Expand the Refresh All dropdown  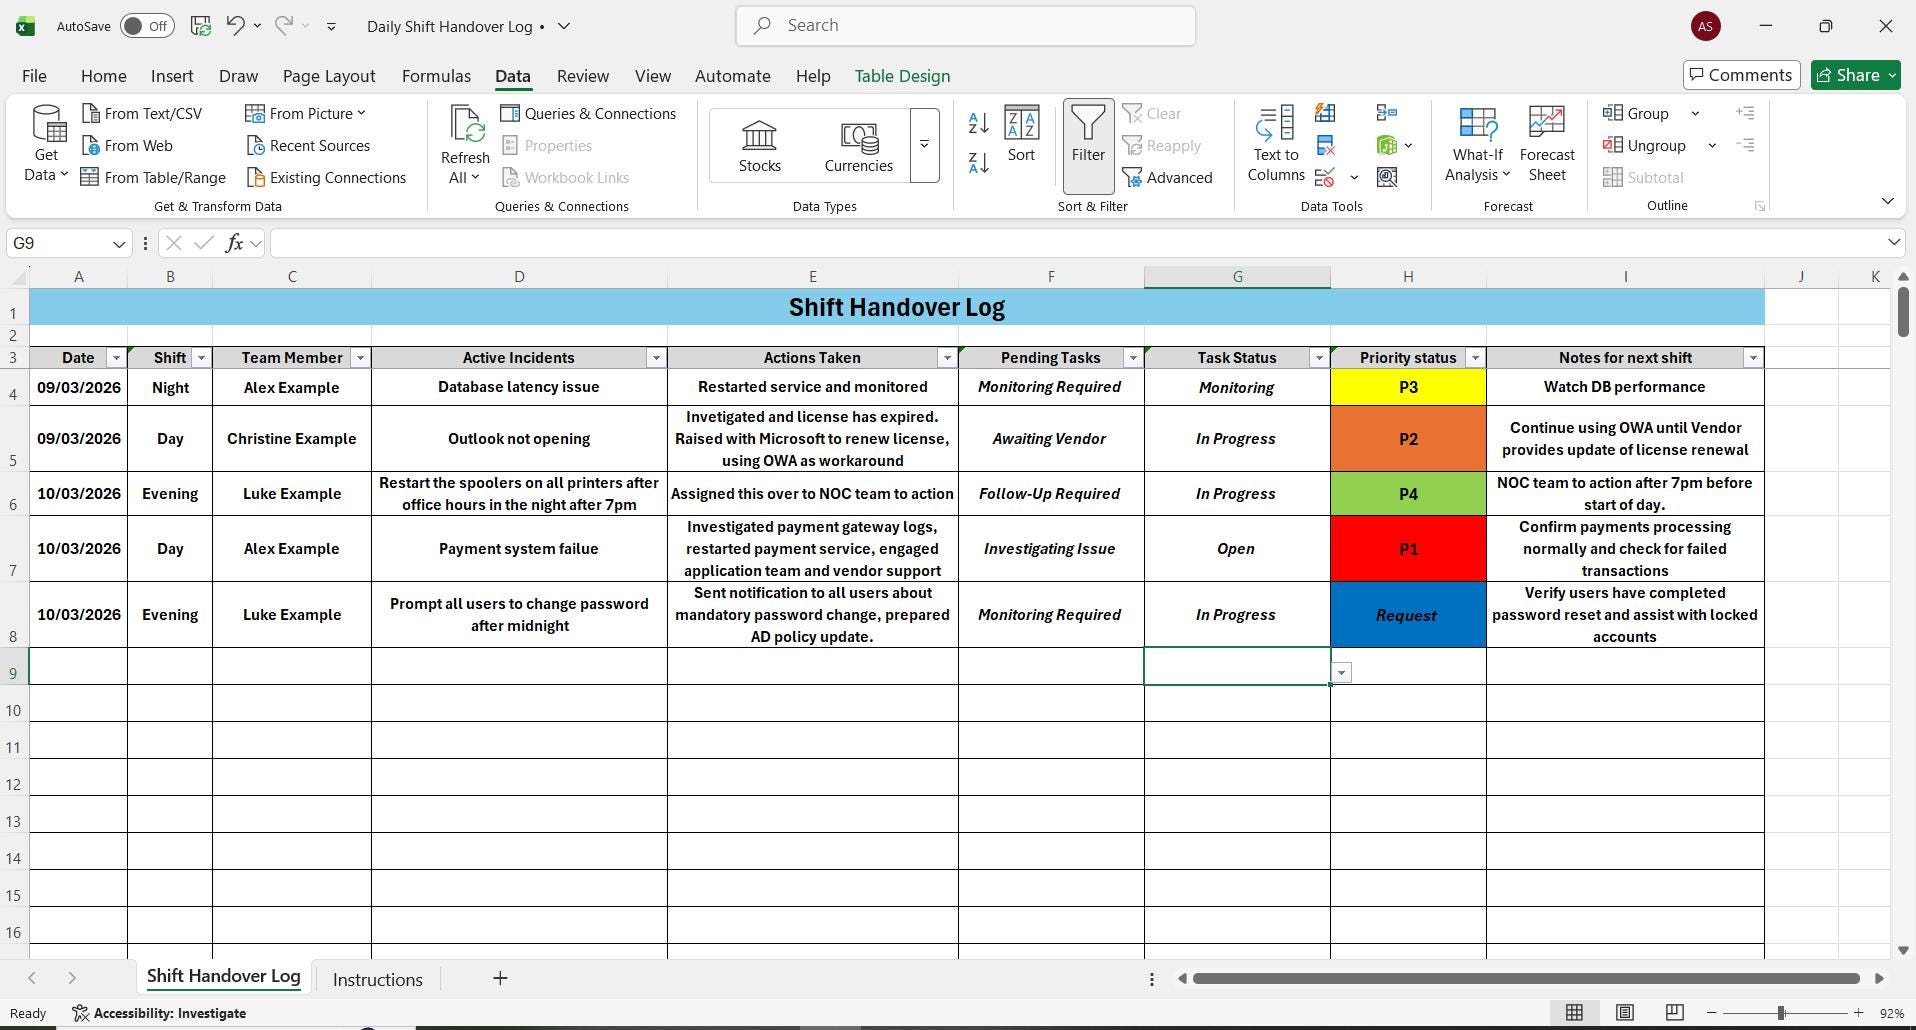pos(465,168)
